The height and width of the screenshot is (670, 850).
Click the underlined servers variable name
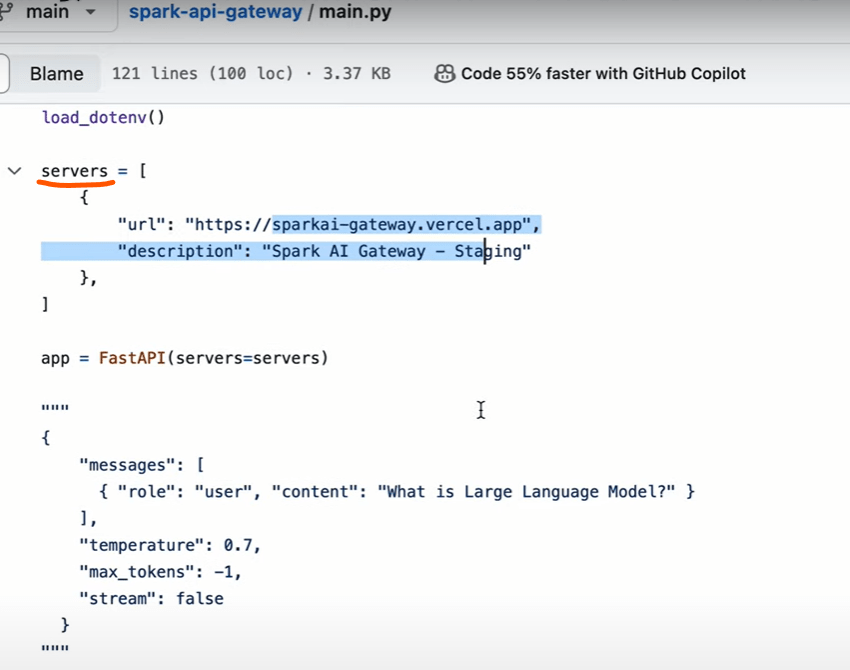(74, 171)
